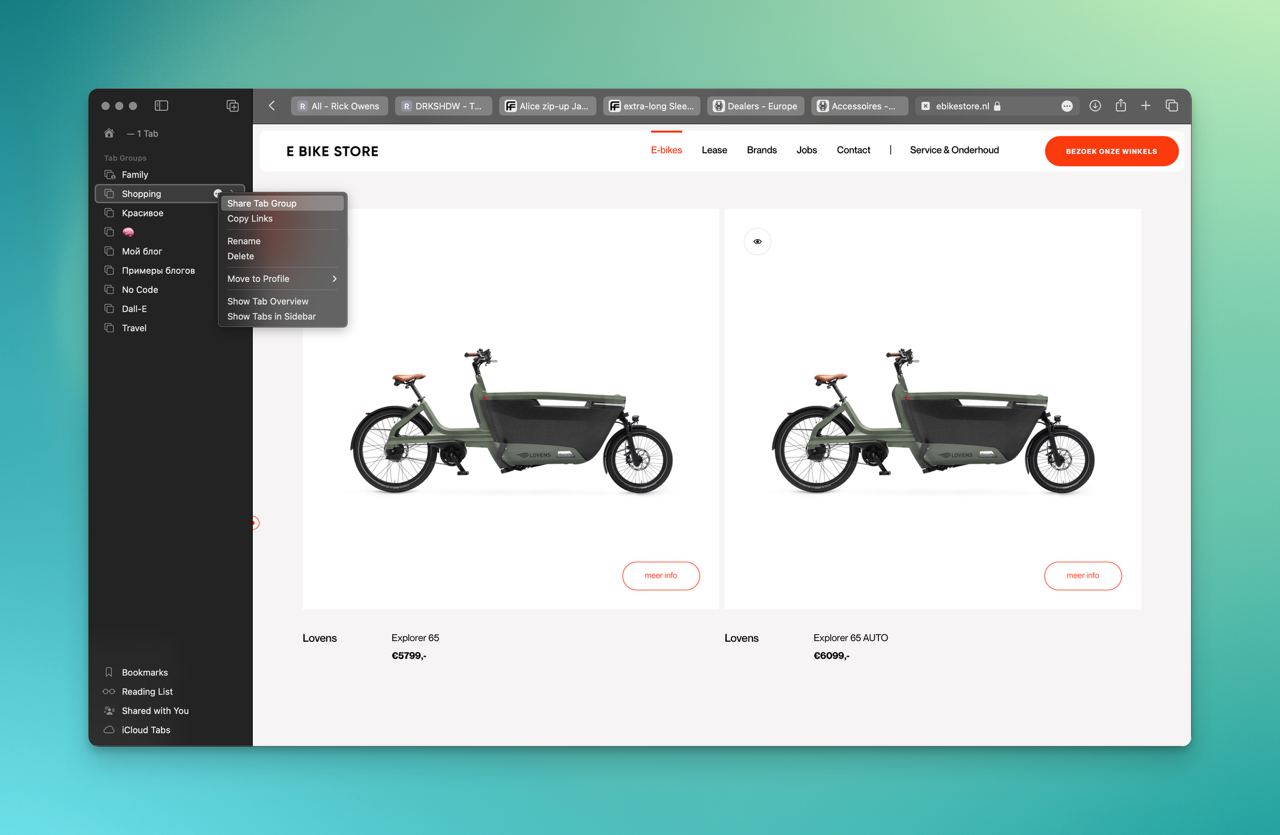Open the Примеры блогов tab group
This screenshot has width=1280, height=835.
[158, 271]
